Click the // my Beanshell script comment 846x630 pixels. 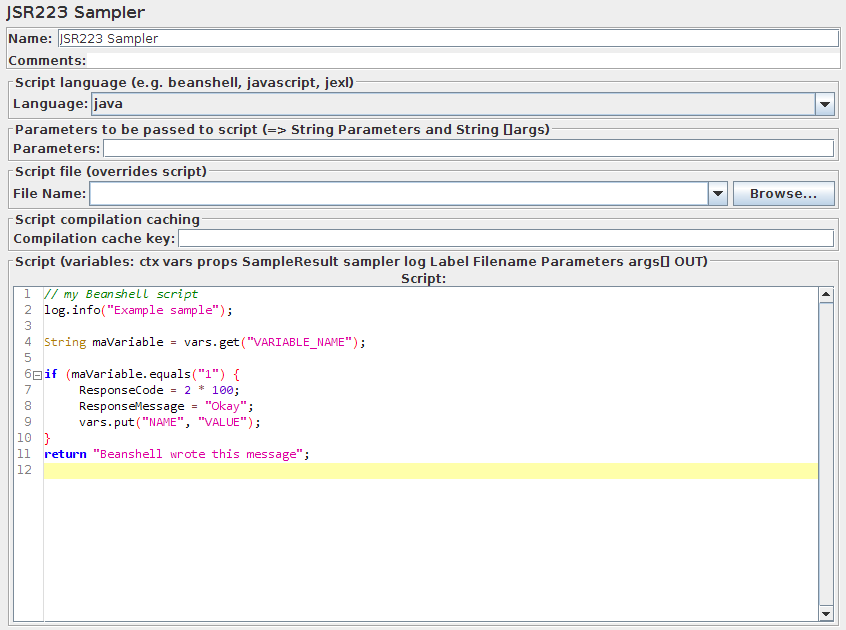coord(120,294)
